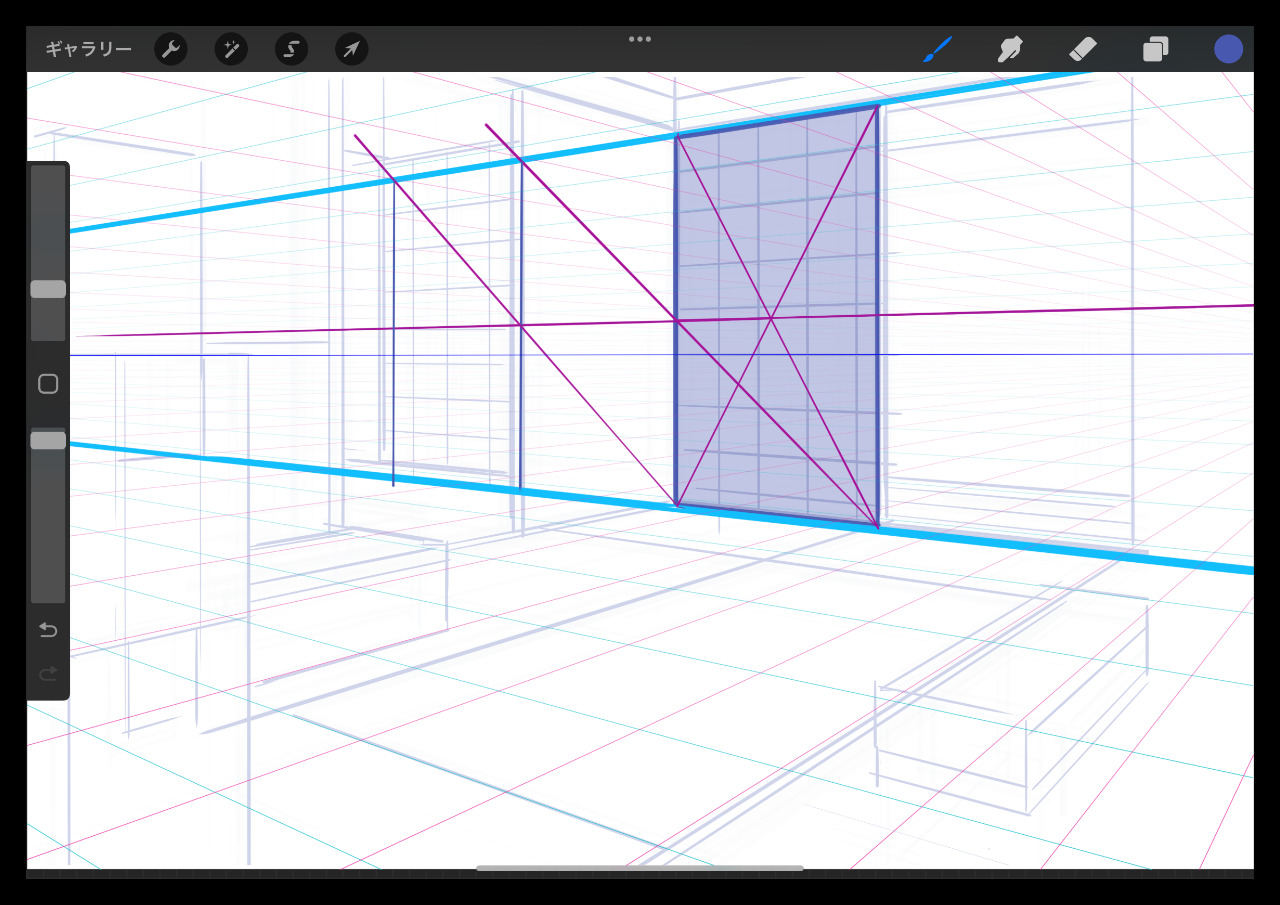
Task: Tap the three-dot multitasking menu
Action: tap(640, 39)
